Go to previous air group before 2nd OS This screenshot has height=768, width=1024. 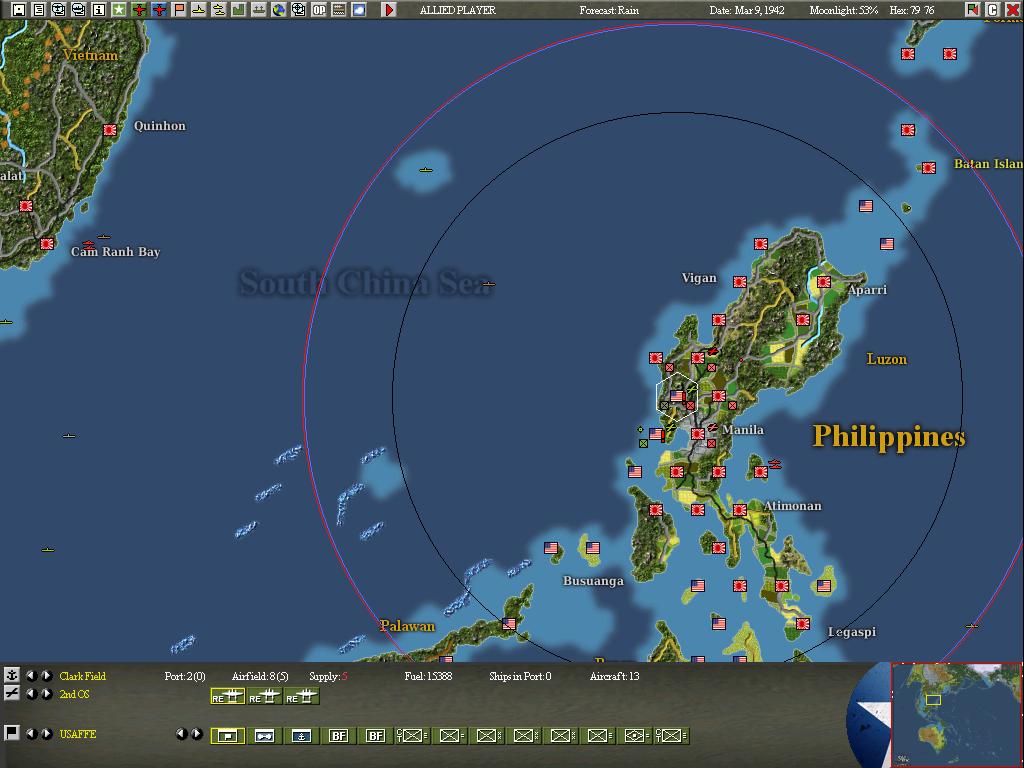pyautogui.click(x=31, y=694)
